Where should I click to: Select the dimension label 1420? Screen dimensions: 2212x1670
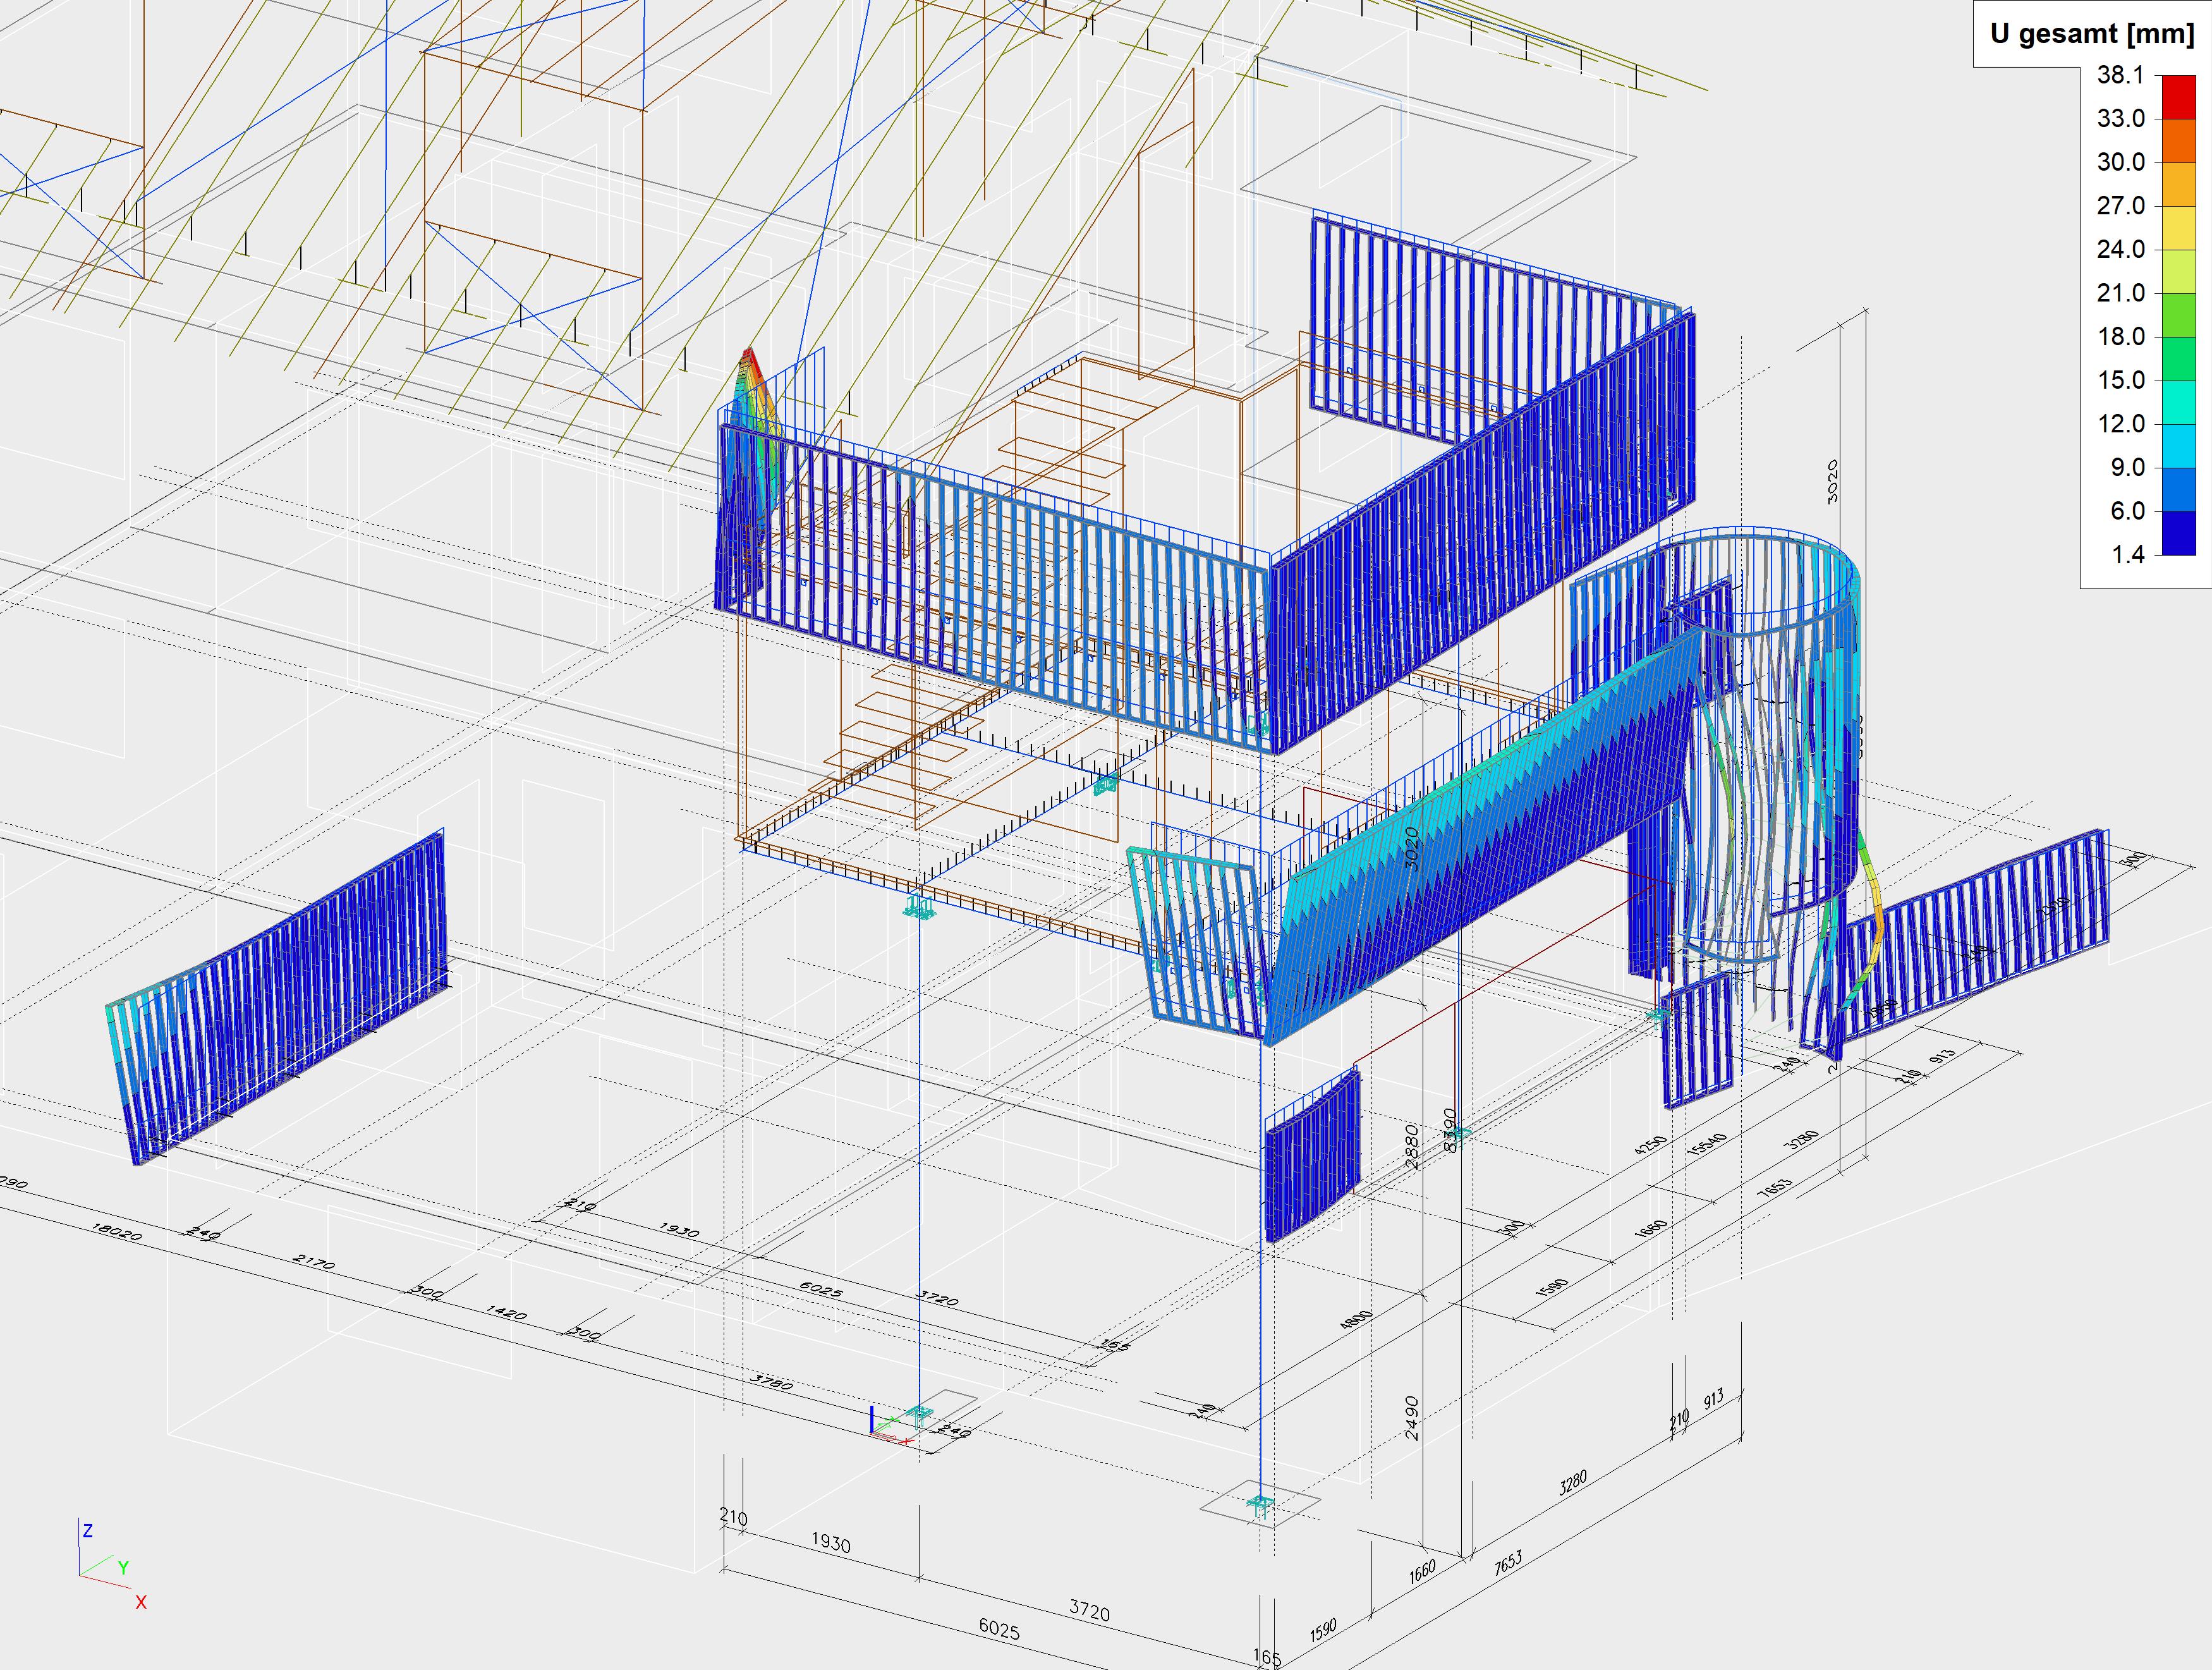coord(506,1312)
